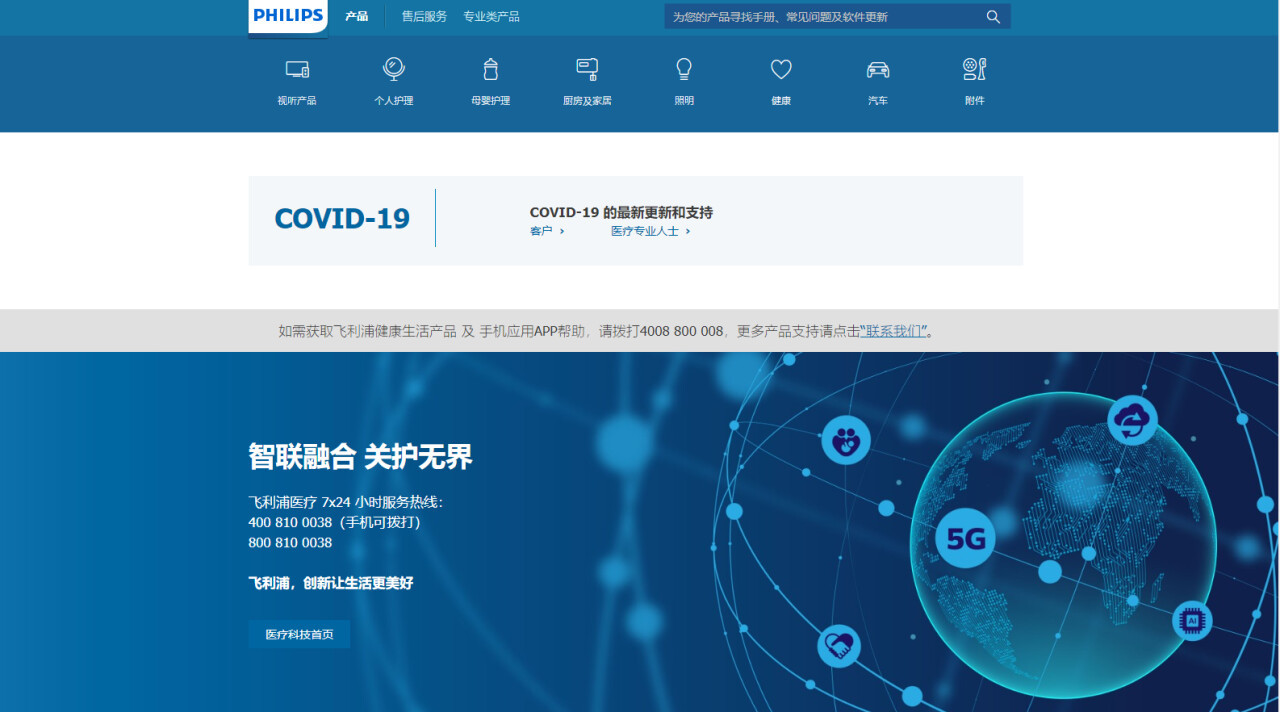Open the 售后服务 menu item
The image size is (1280, 712).
coord(424,17)
